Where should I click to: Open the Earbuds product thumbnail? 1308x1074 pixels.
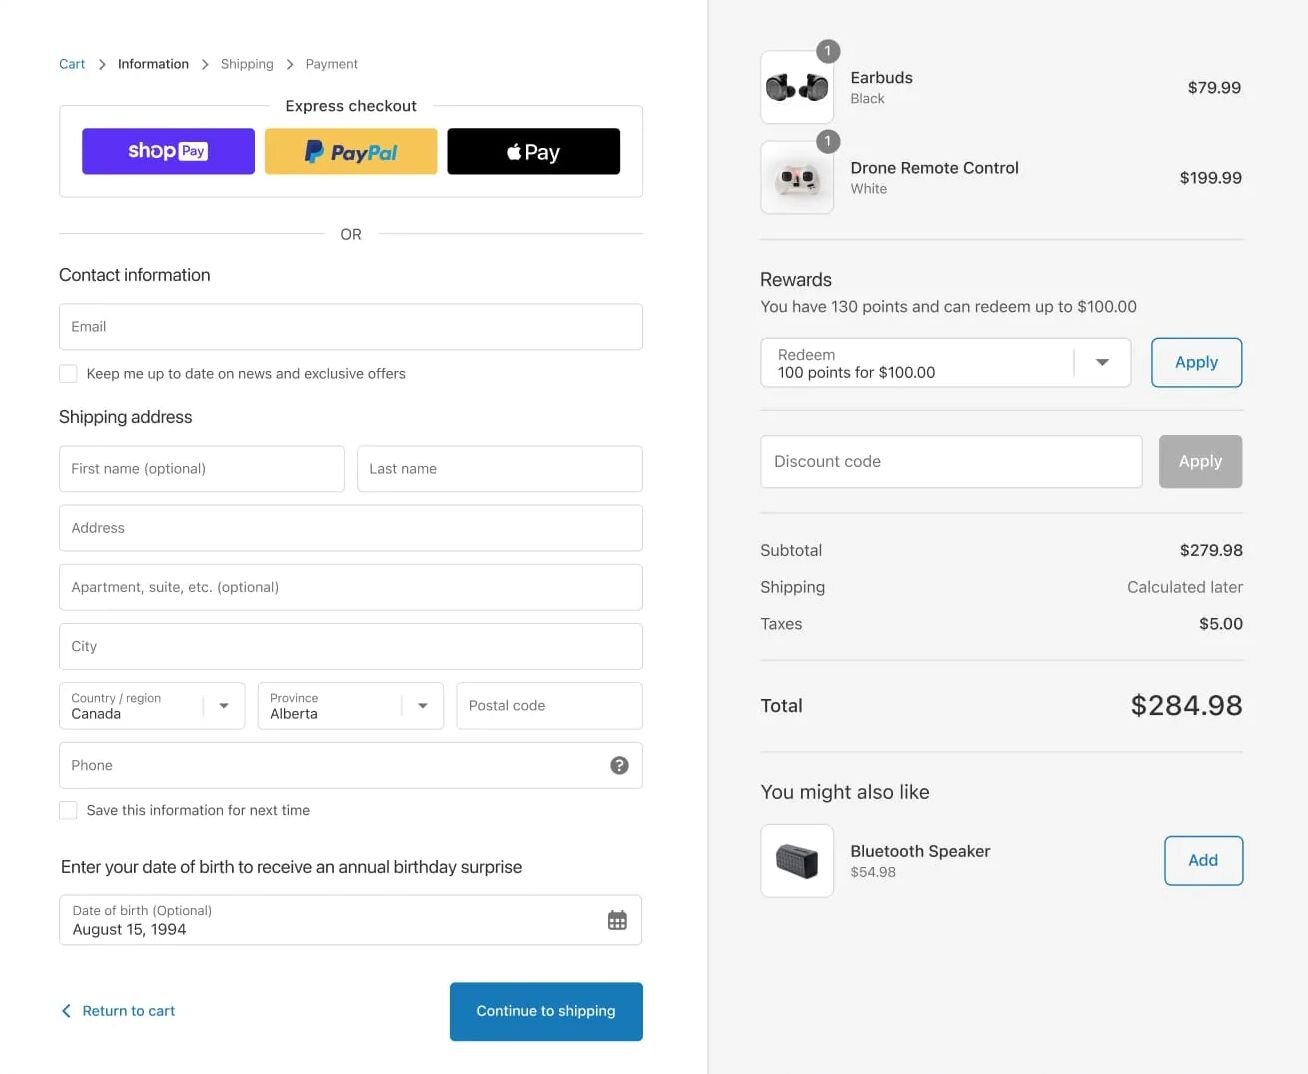point(796,87)
